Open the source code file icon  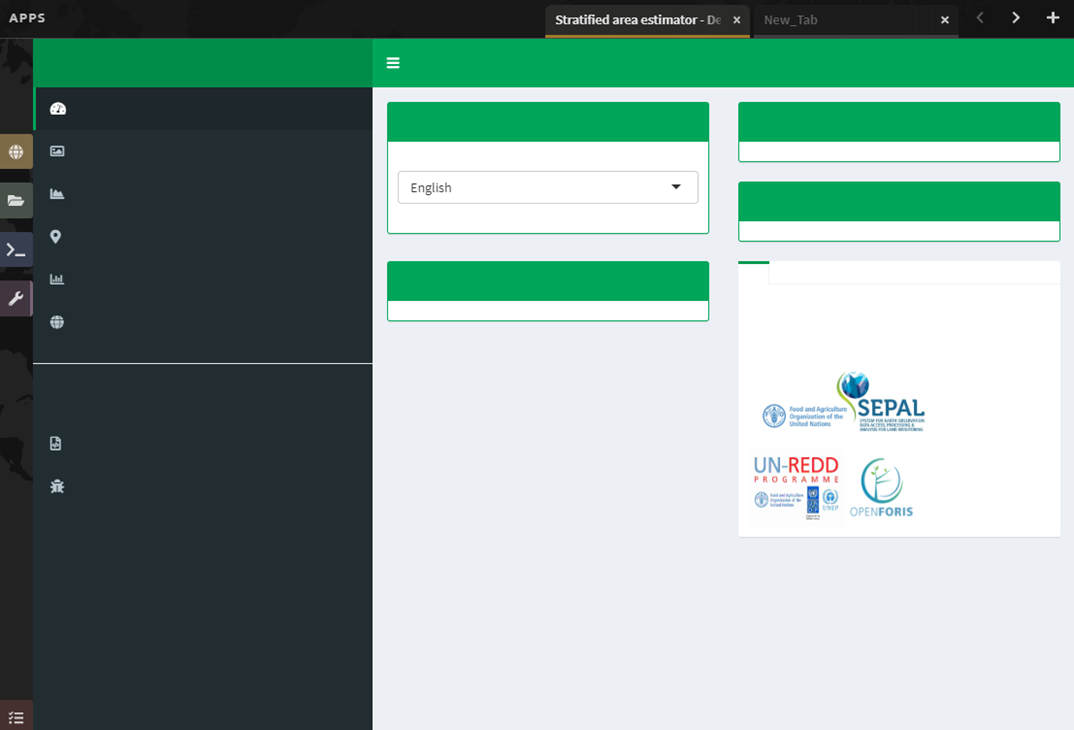coord(56,443)
